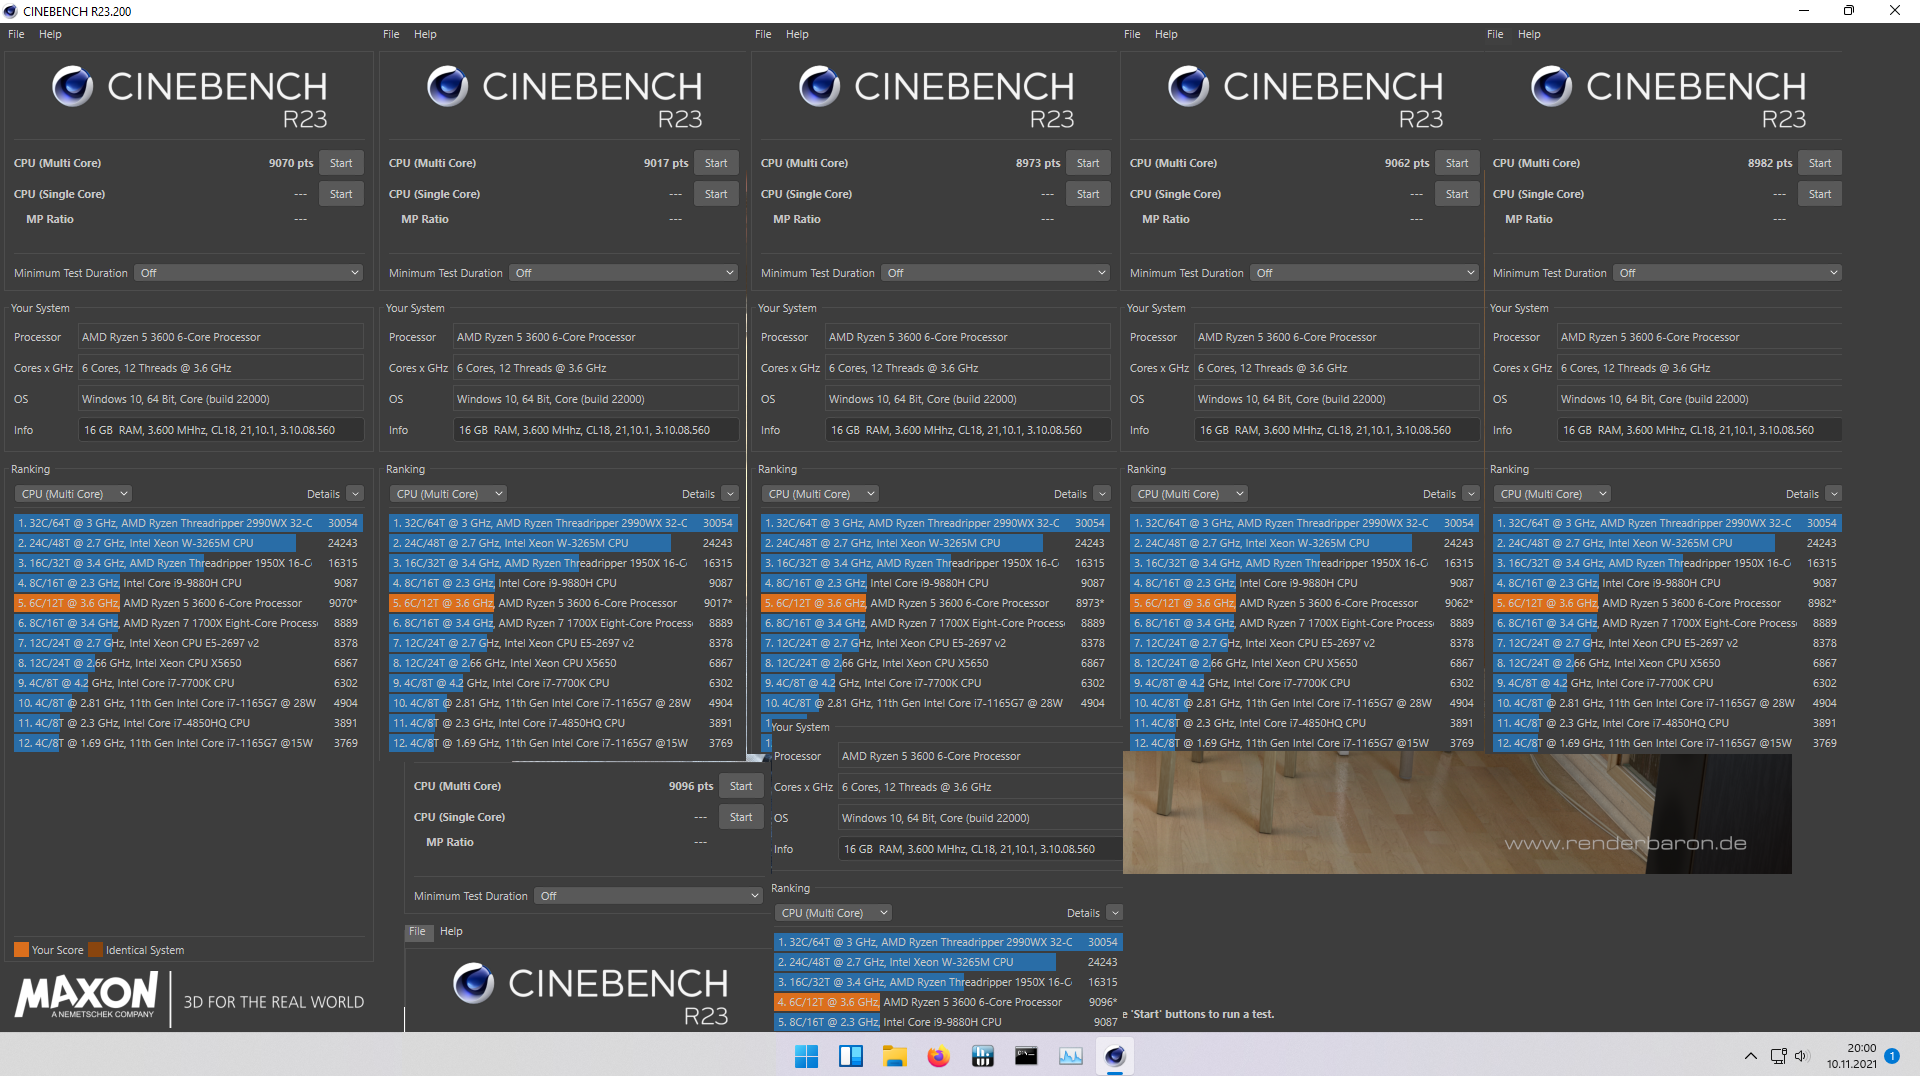This screenshot has height=1076, width=1920.
Task: Select the ranking row scoring 8982*
Action: pos(1666,603)
